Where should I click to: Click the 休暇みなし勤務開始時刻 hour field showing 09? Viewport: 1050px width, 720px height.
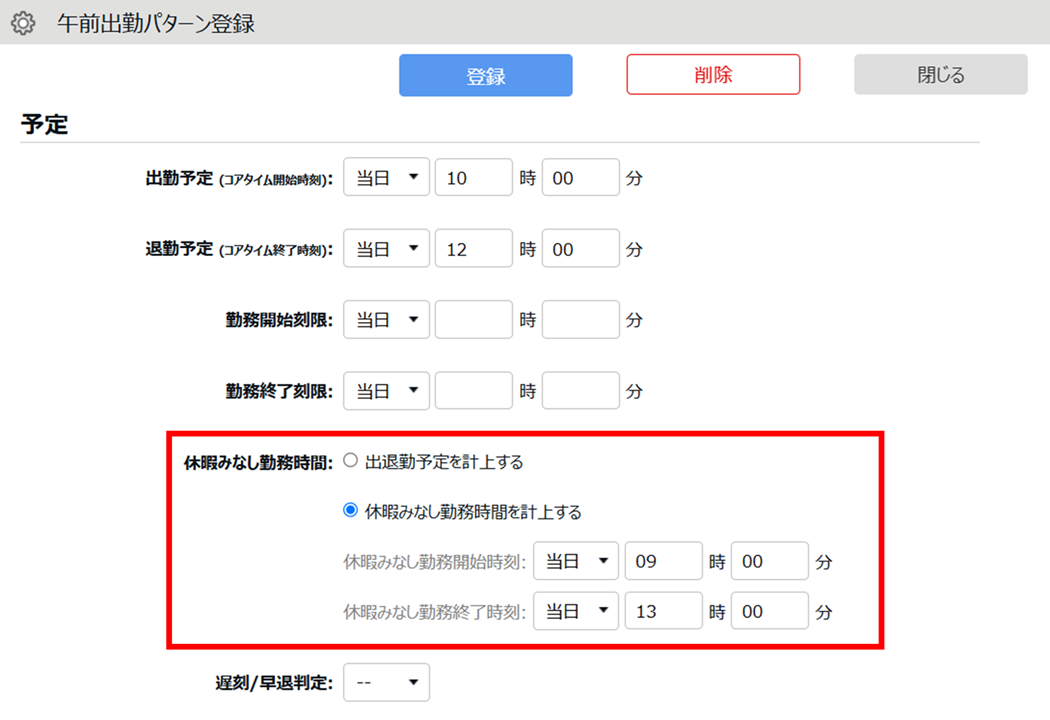click(663, 561)
